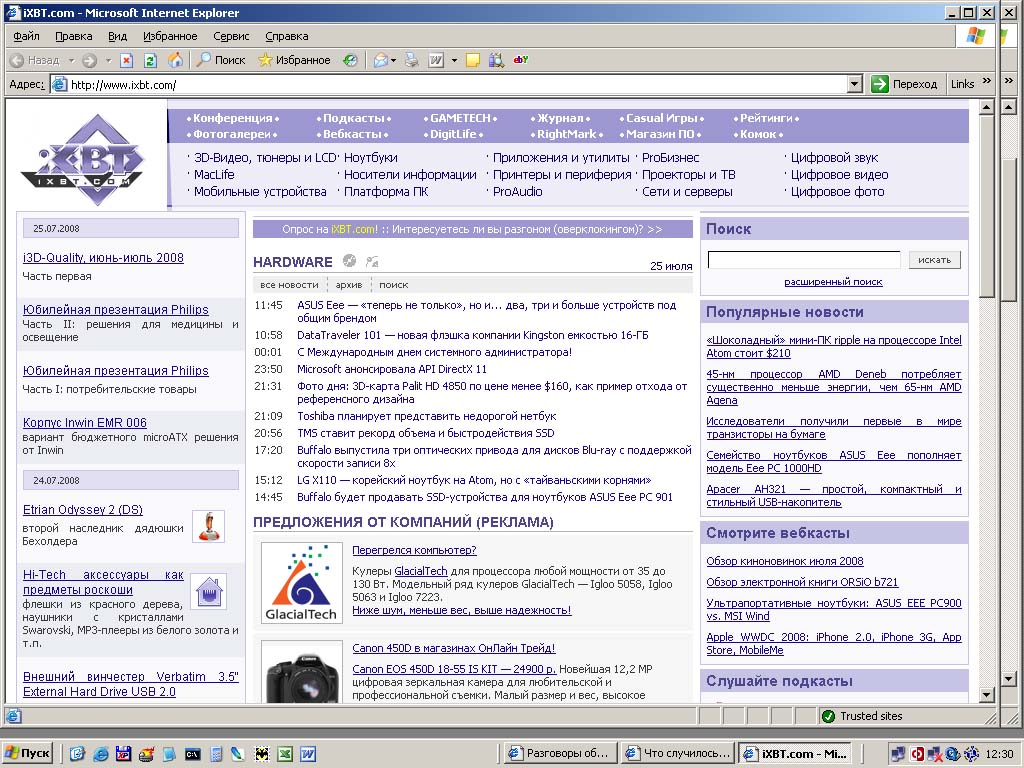This screenshot has width=1024, height=768.
Task: Click the site search input field
Action: (x=804, y=260)
